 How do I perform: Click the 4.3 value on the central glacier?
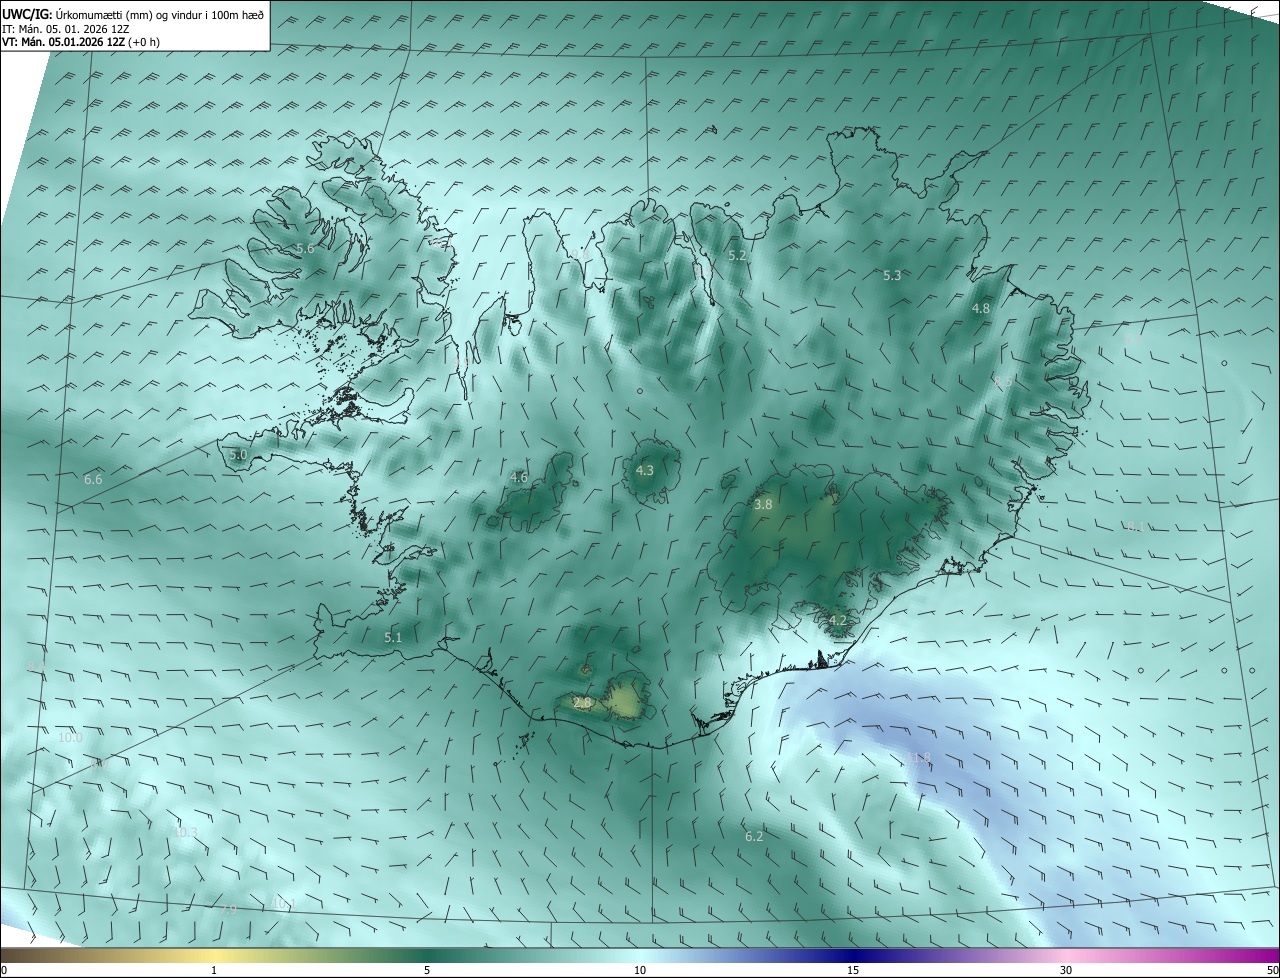tap(644, 470)
